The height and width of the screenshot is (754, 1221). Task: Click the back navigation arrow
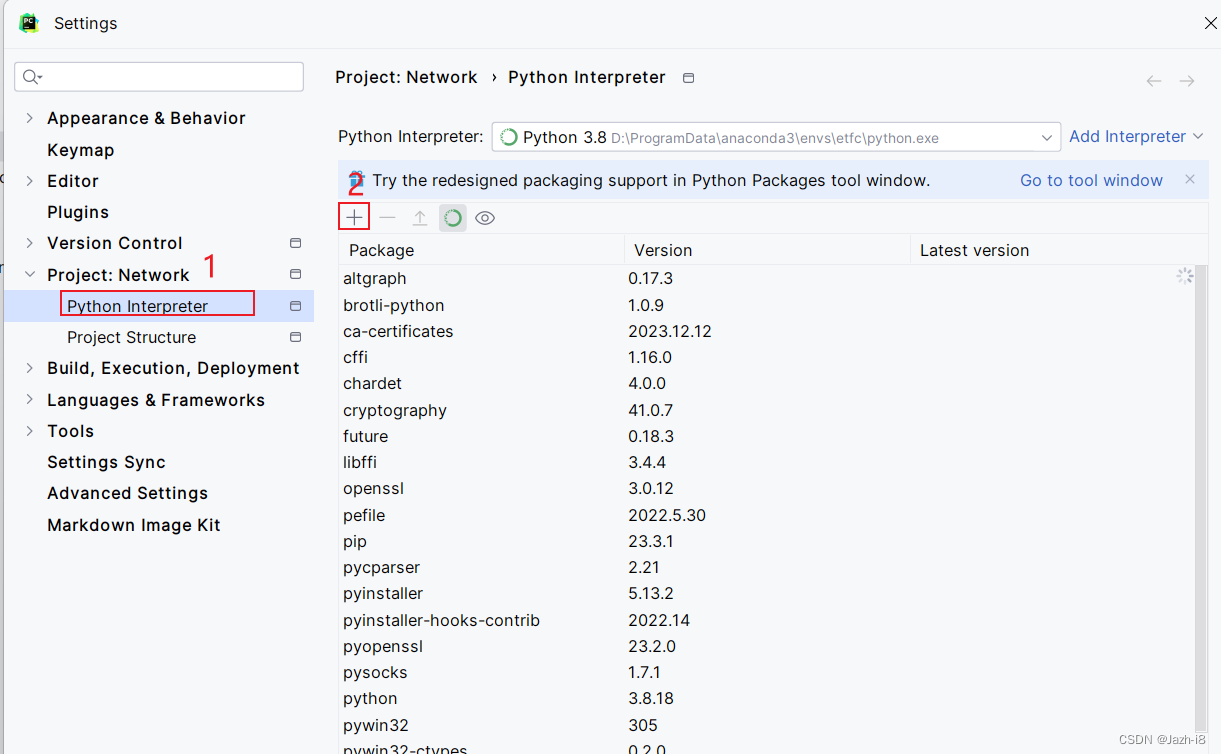click(x=1154, y=81)
